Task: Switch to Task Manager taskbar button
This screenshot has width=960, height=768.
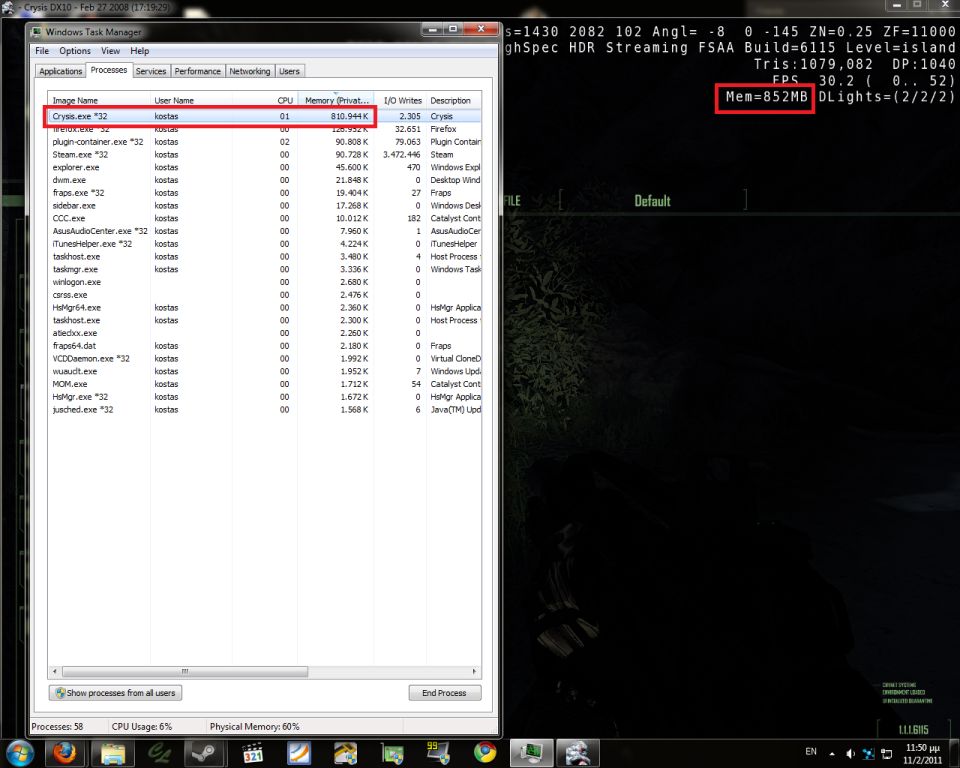Action: point(531,753)
